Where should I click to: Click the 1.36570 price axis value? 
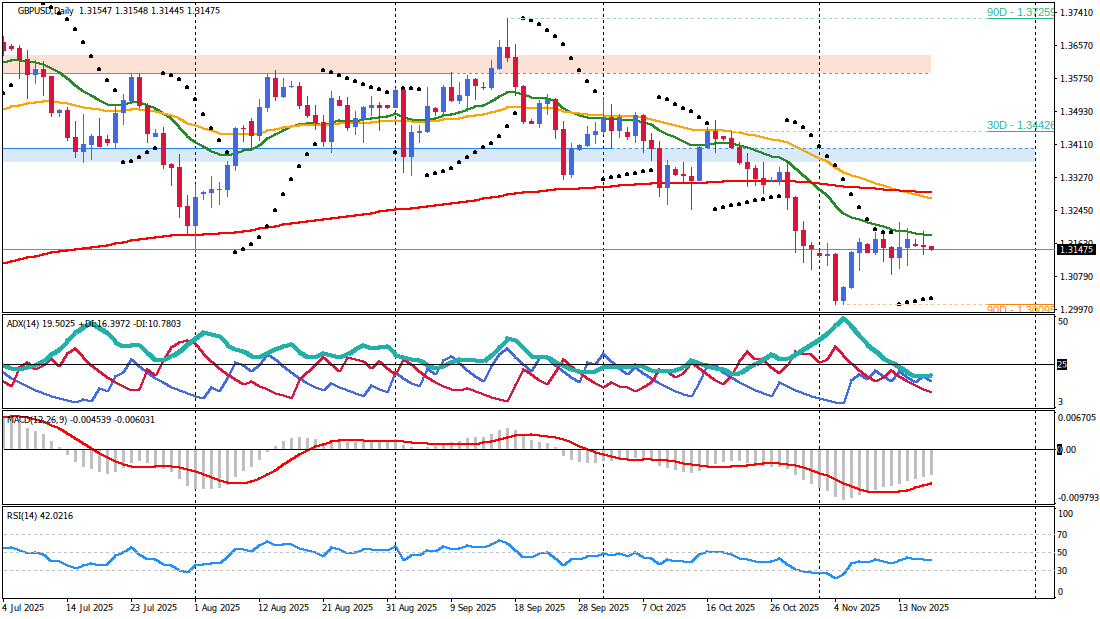click(x=1077, y=46)
